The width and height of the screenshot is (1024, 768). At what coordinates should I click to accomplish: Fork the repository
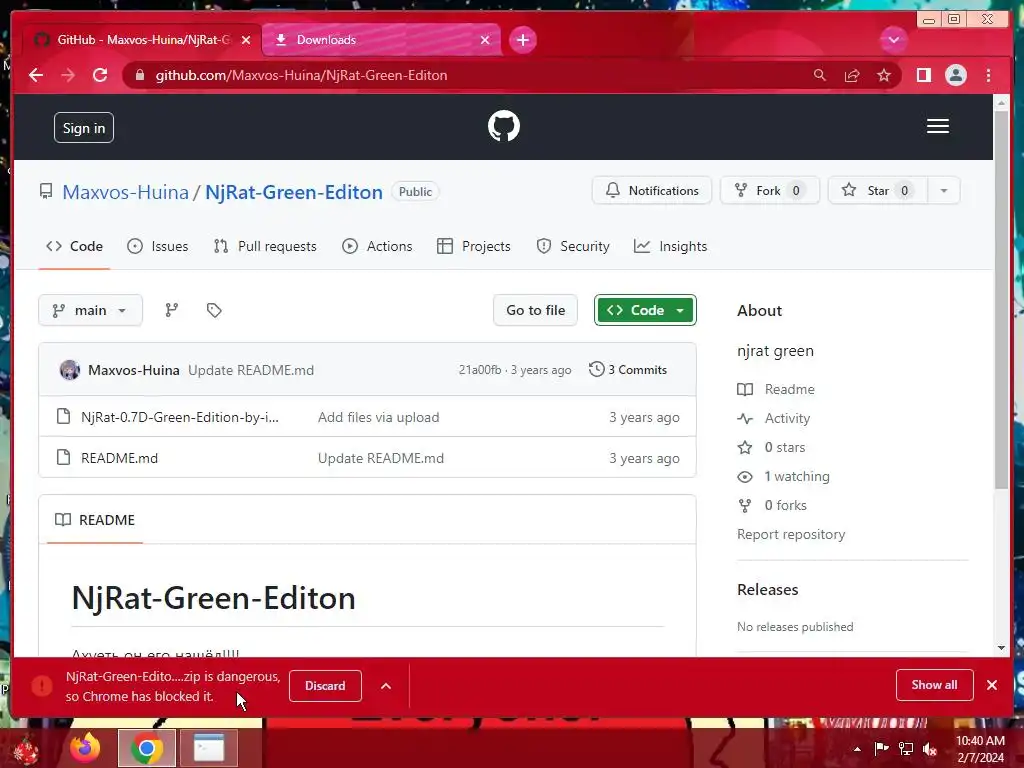pos(770,191)
